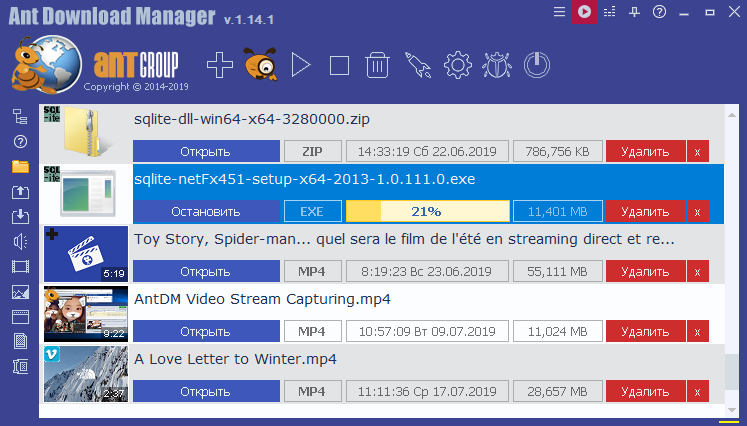Select the images category in sidebar

(19, 292)
